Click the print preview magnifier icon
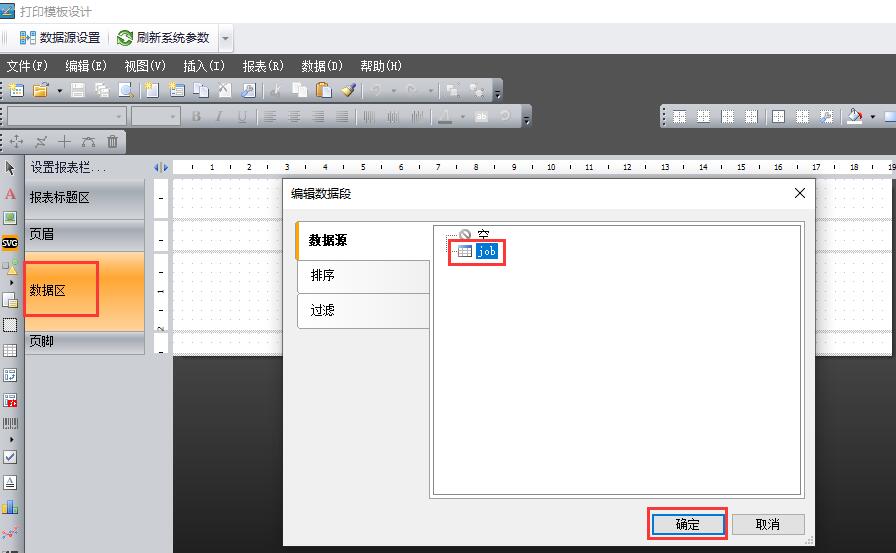The image size is (896, 553). coord(127,90)
